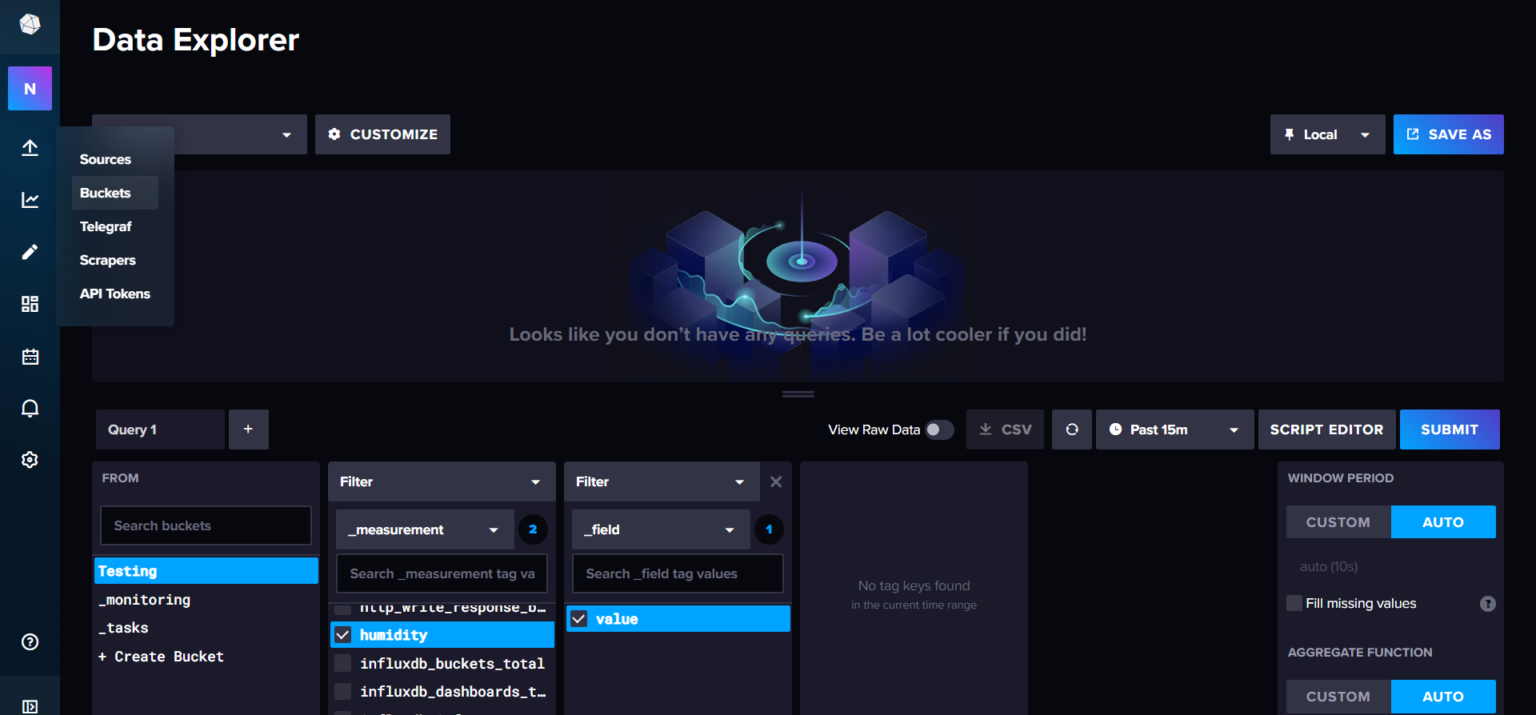Choose API Tokens in the flyout menu
Image resolution: width=1536 pixels, height=715 pixels.
click(x=115, y=294)
